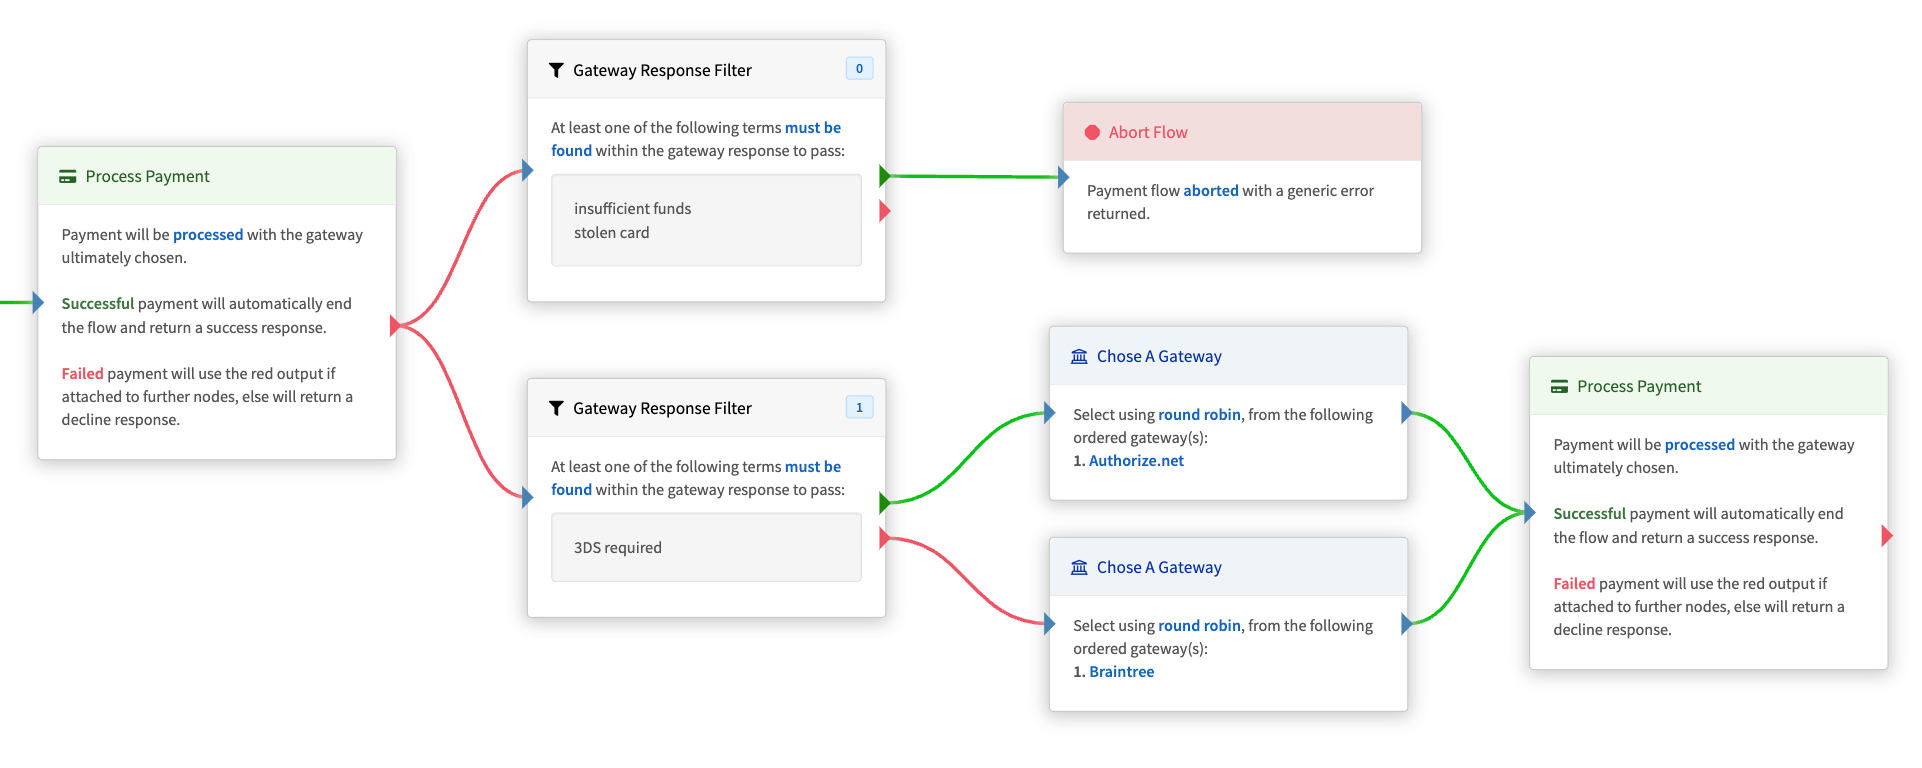
Task: Select the blue input port of the 3DS required filter
Action: click(527, 497)
